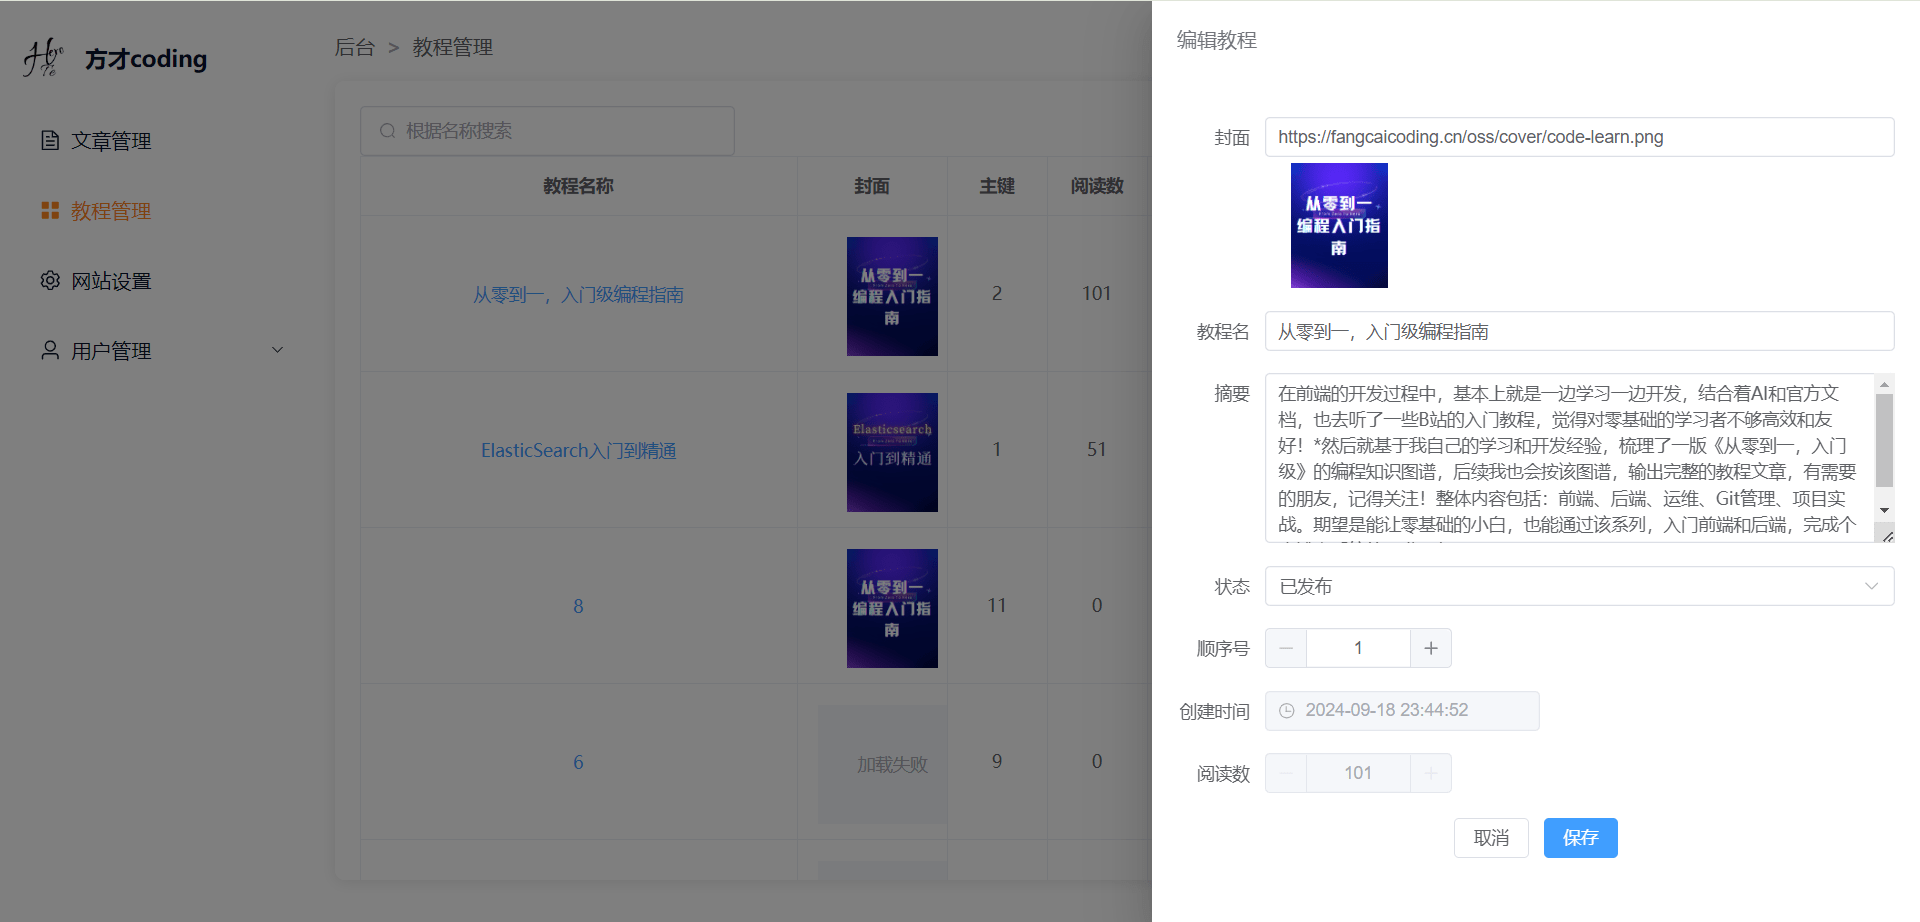Focus the 根据名称搜索 search box

coord(548,131)
